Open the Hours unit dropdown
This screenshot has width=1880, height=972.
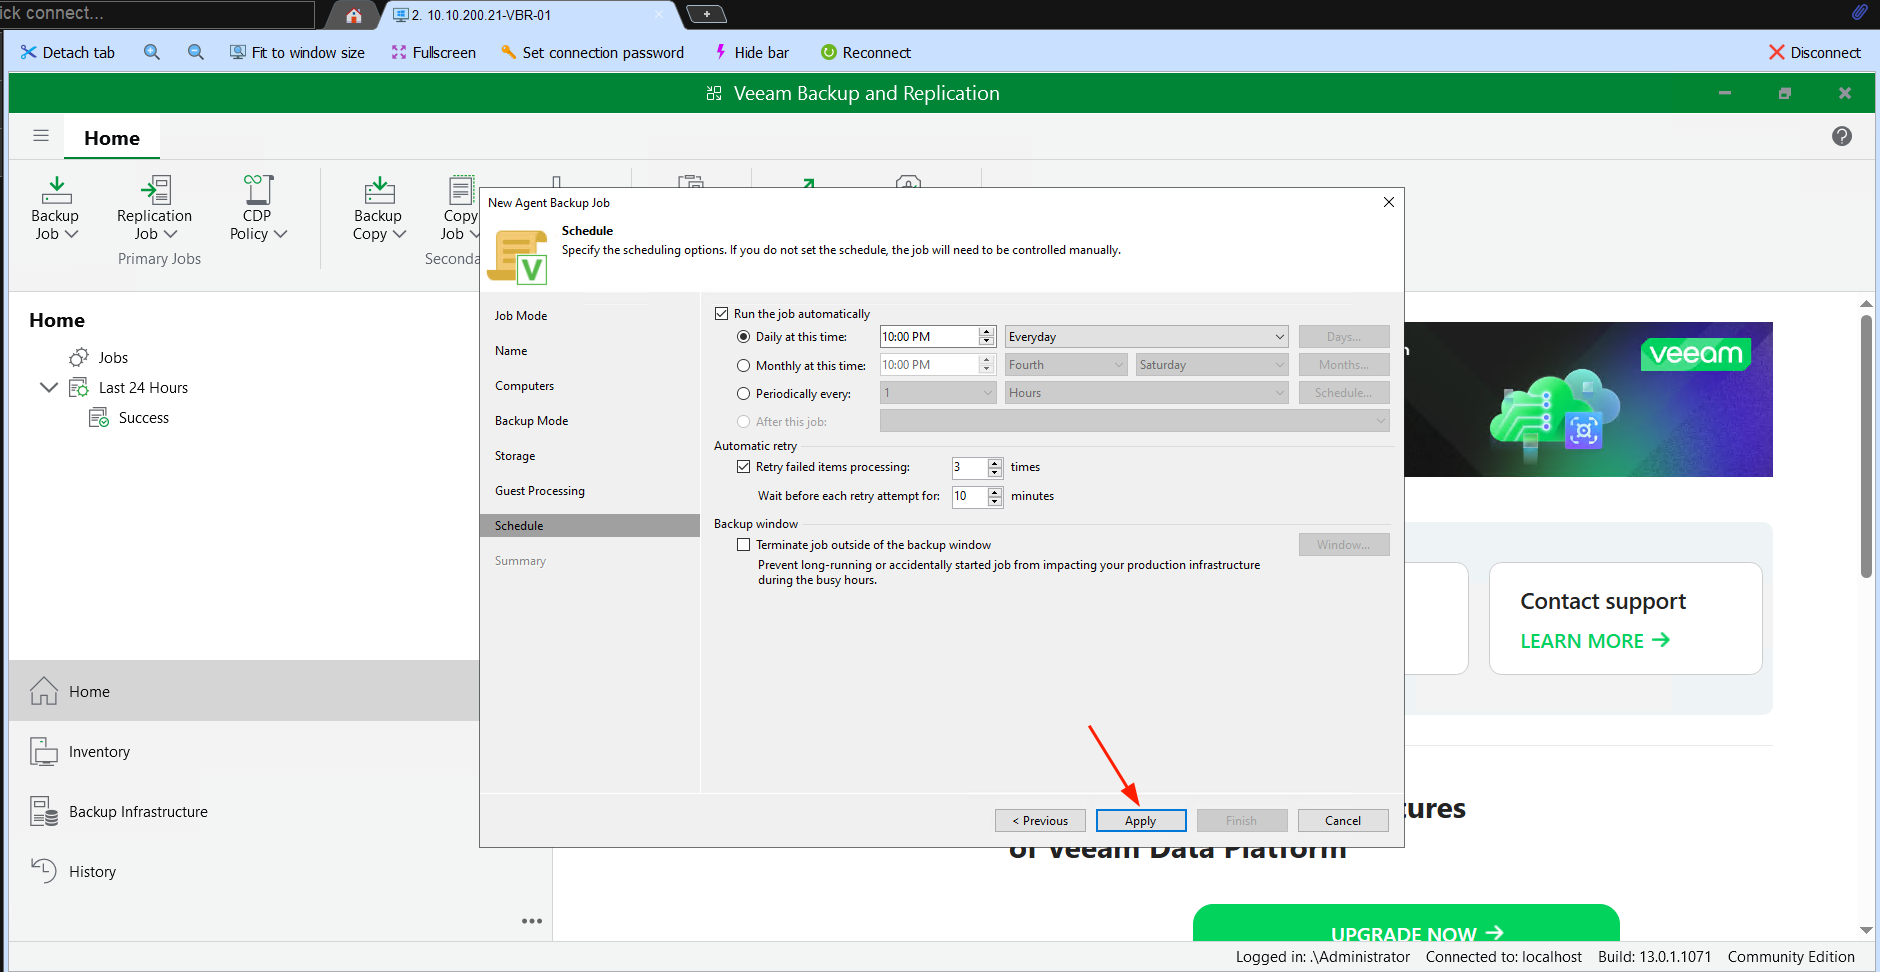[x=1146, y=392]
